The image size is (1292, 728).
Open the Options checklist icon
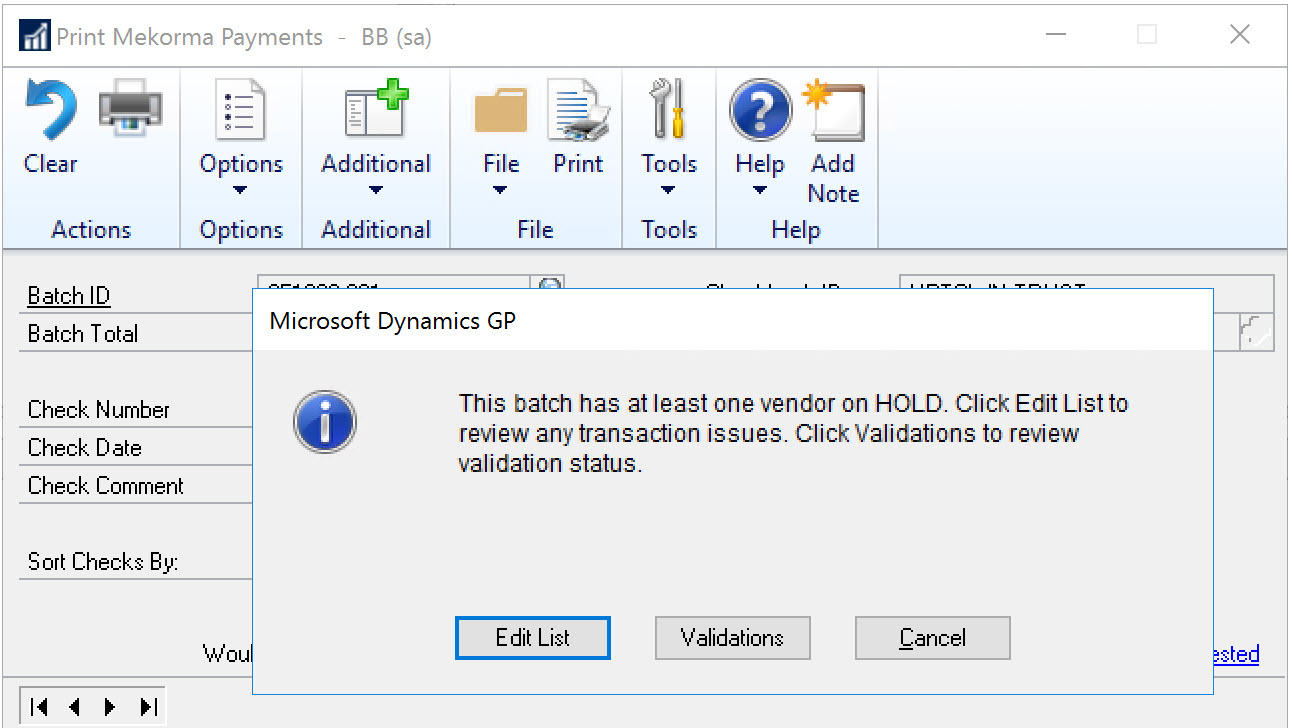[241, 110]
